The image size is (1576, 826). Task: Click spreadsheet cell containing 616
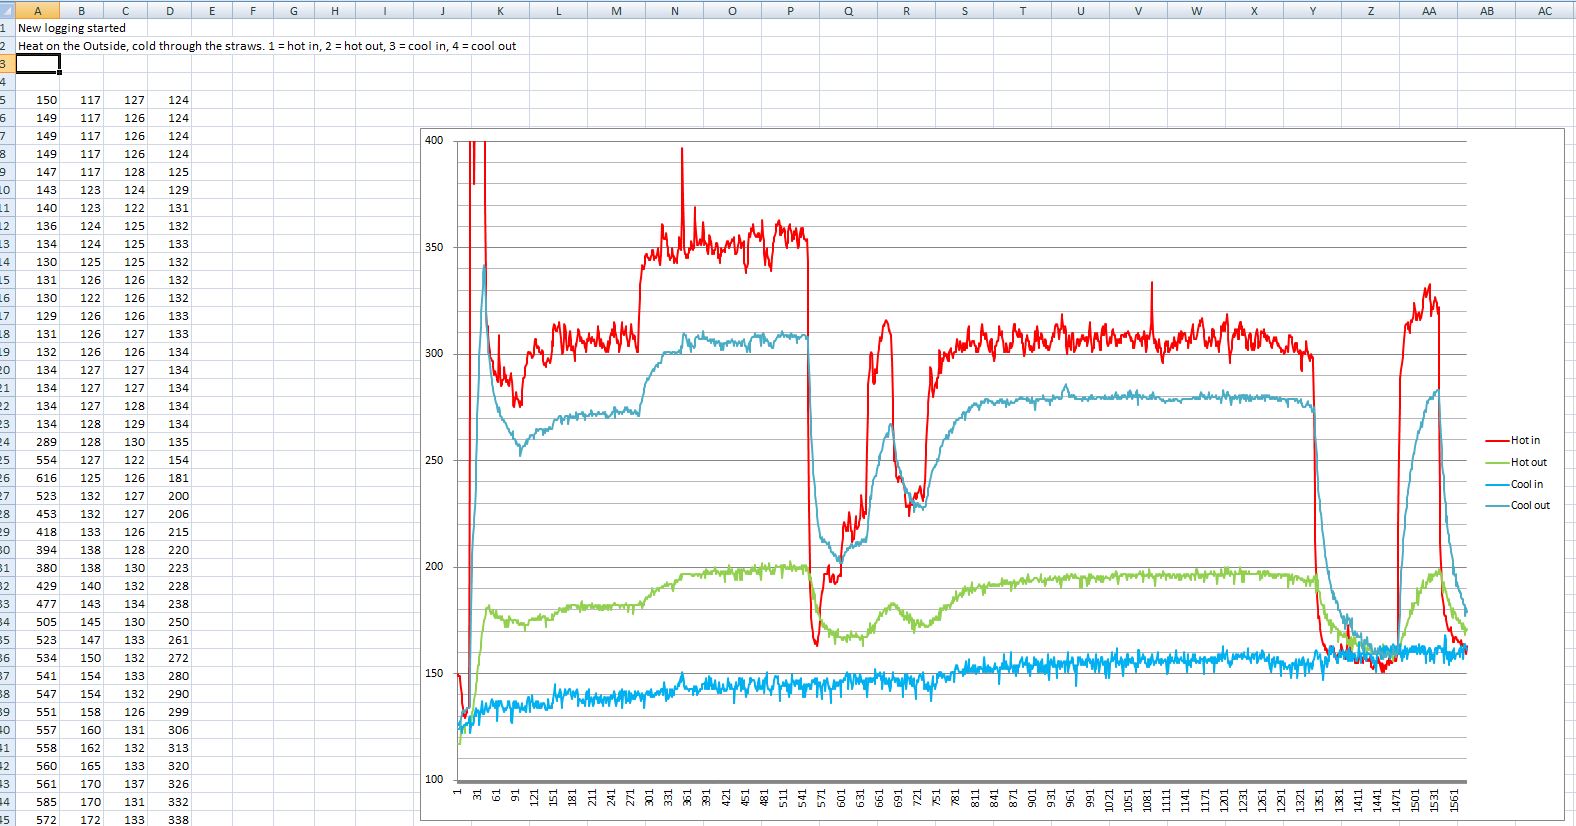38,478
